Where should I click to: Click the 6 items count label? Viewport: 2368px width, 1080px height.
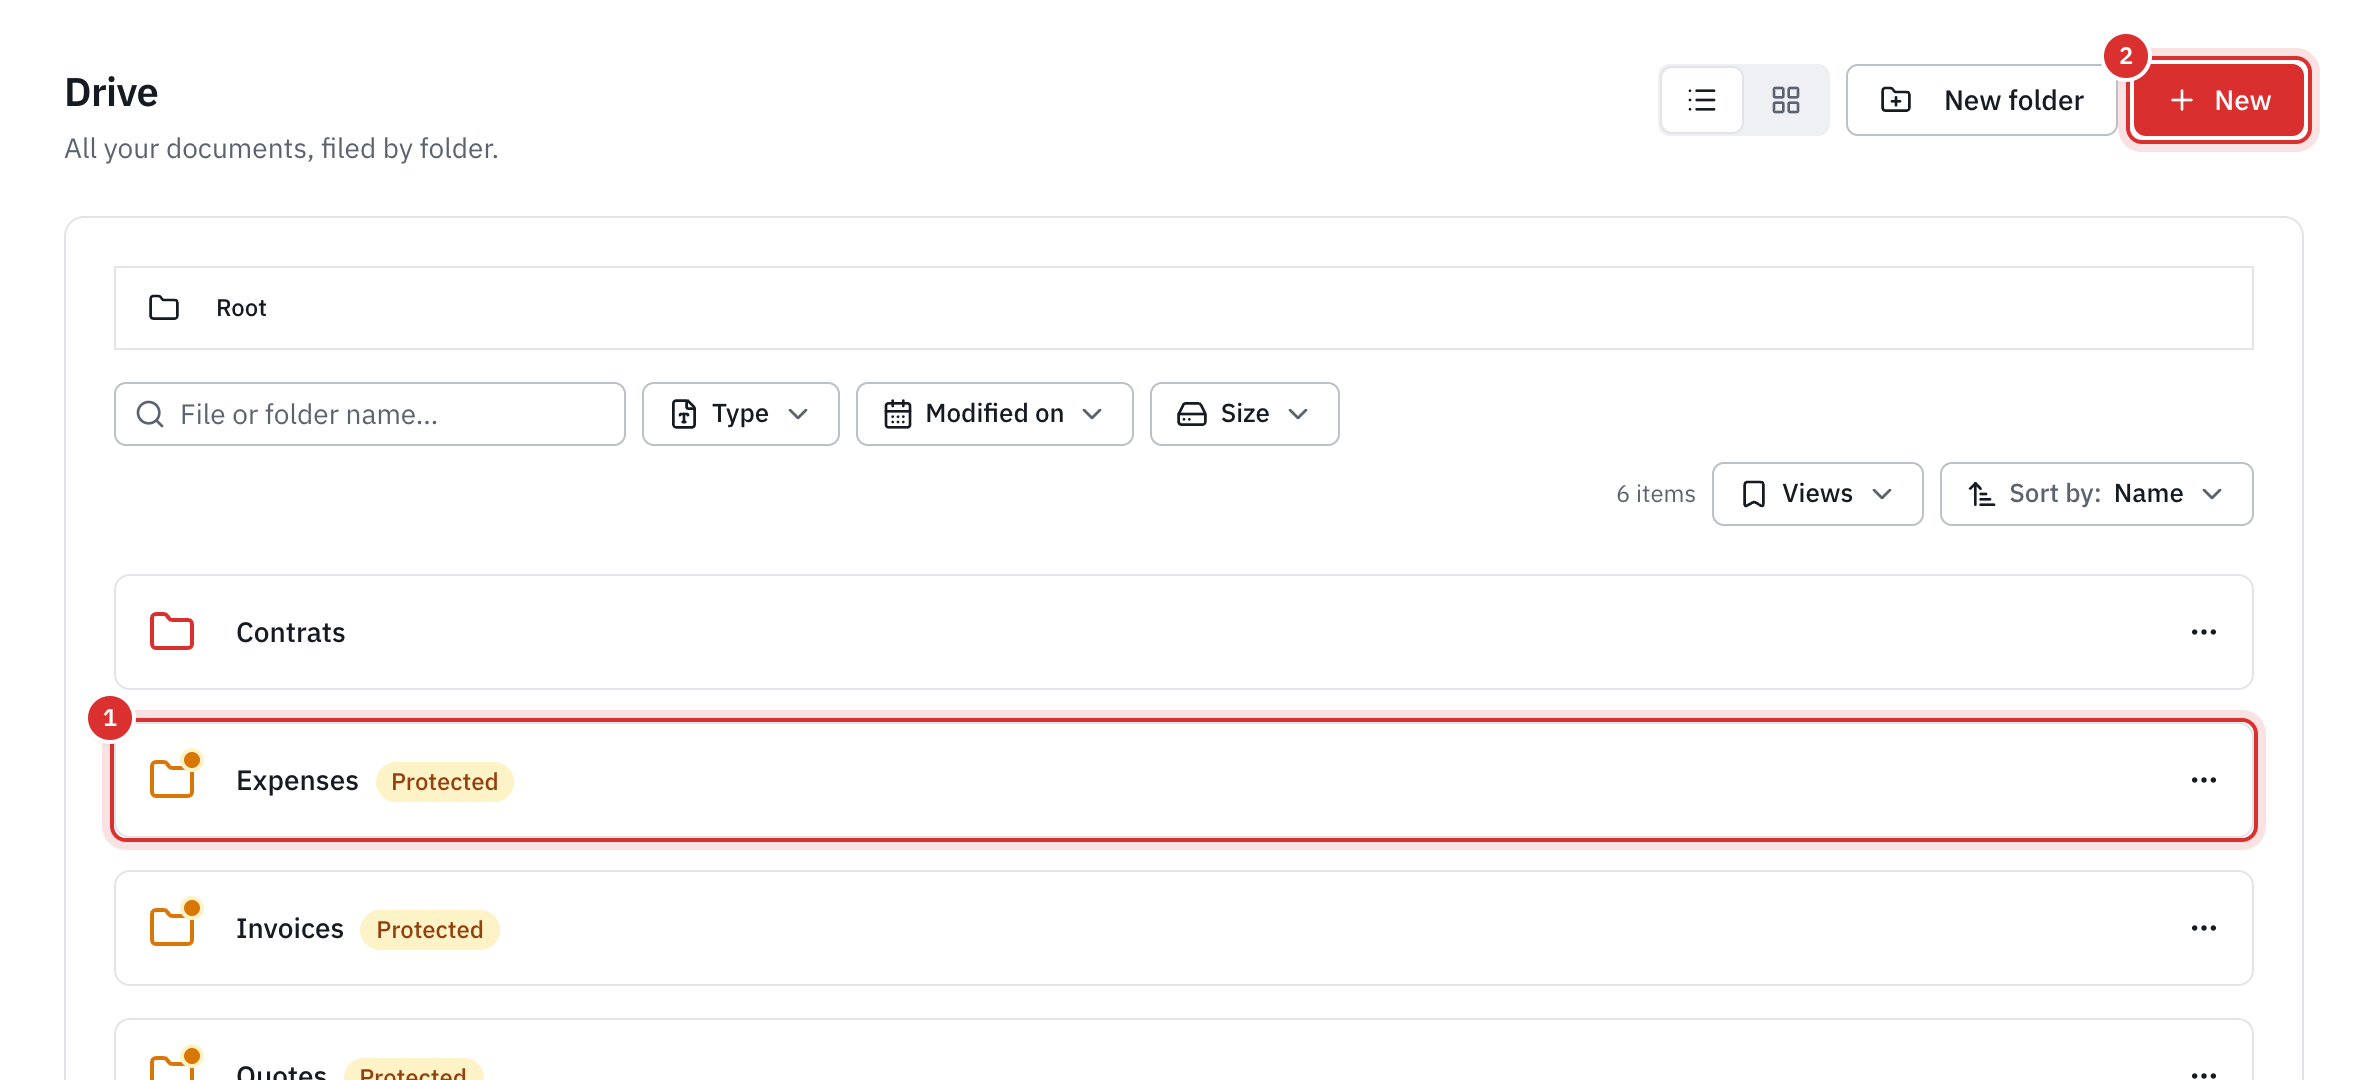point(1656,494)
